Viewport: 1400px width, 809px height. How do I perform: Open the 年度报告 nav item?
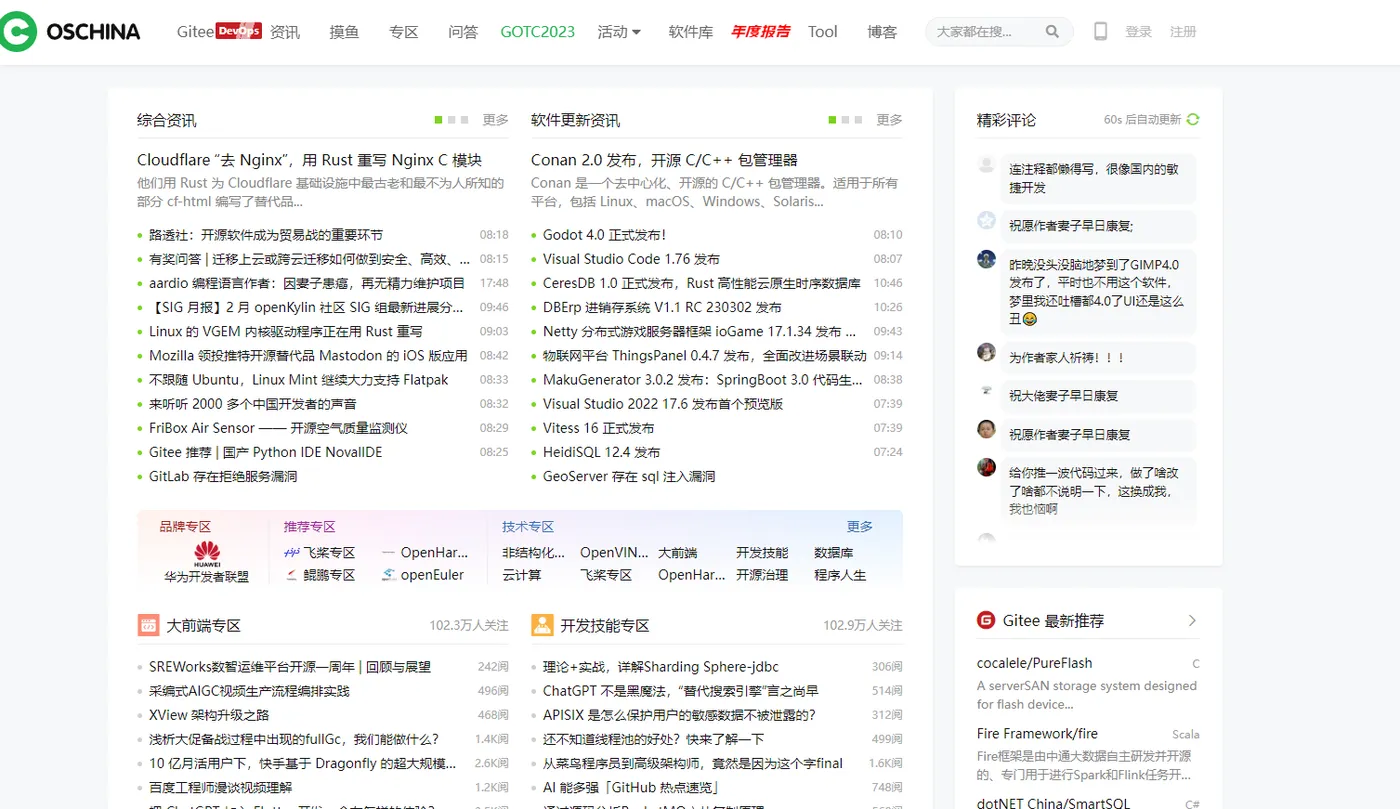coord(760,32)
